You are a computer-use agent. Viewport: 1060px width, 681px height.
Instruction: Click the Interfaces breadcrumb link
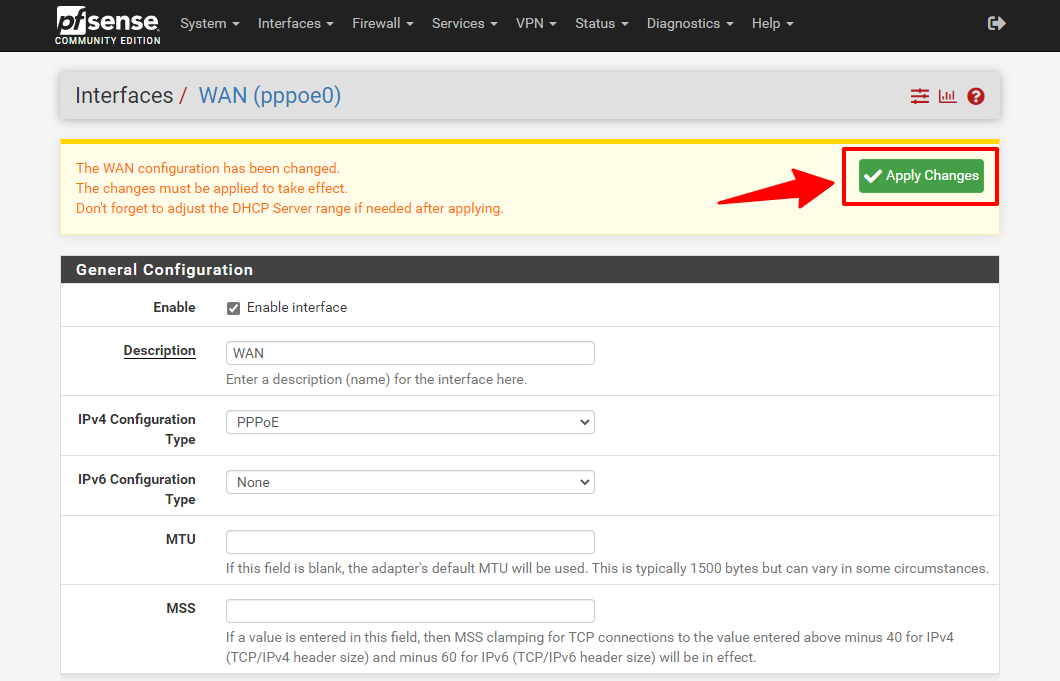click(x=124, y=96)
